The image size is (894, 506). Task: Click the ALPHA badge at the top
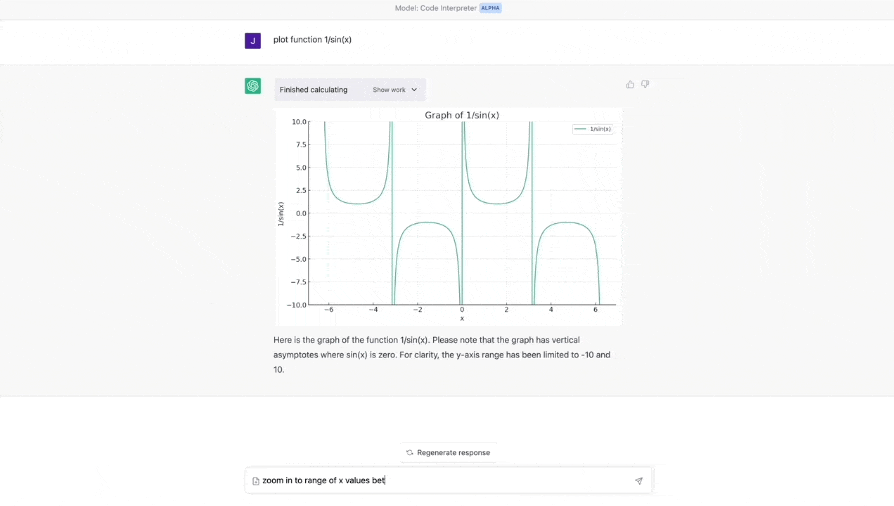[490, 8]
